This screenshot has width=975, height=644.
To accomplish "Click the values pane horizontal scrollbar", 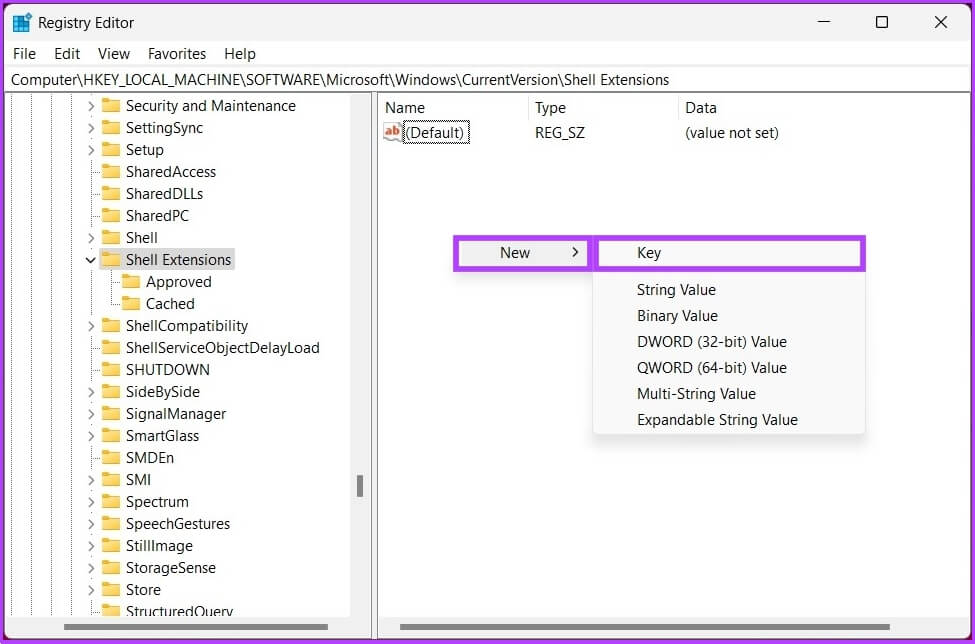I will (x=645, y=627).
